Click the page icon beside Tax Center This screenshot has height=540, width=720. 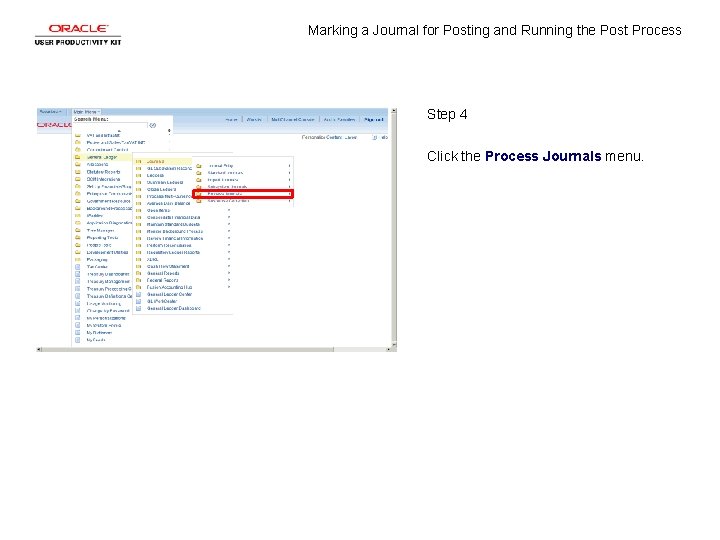click(78, 267)
